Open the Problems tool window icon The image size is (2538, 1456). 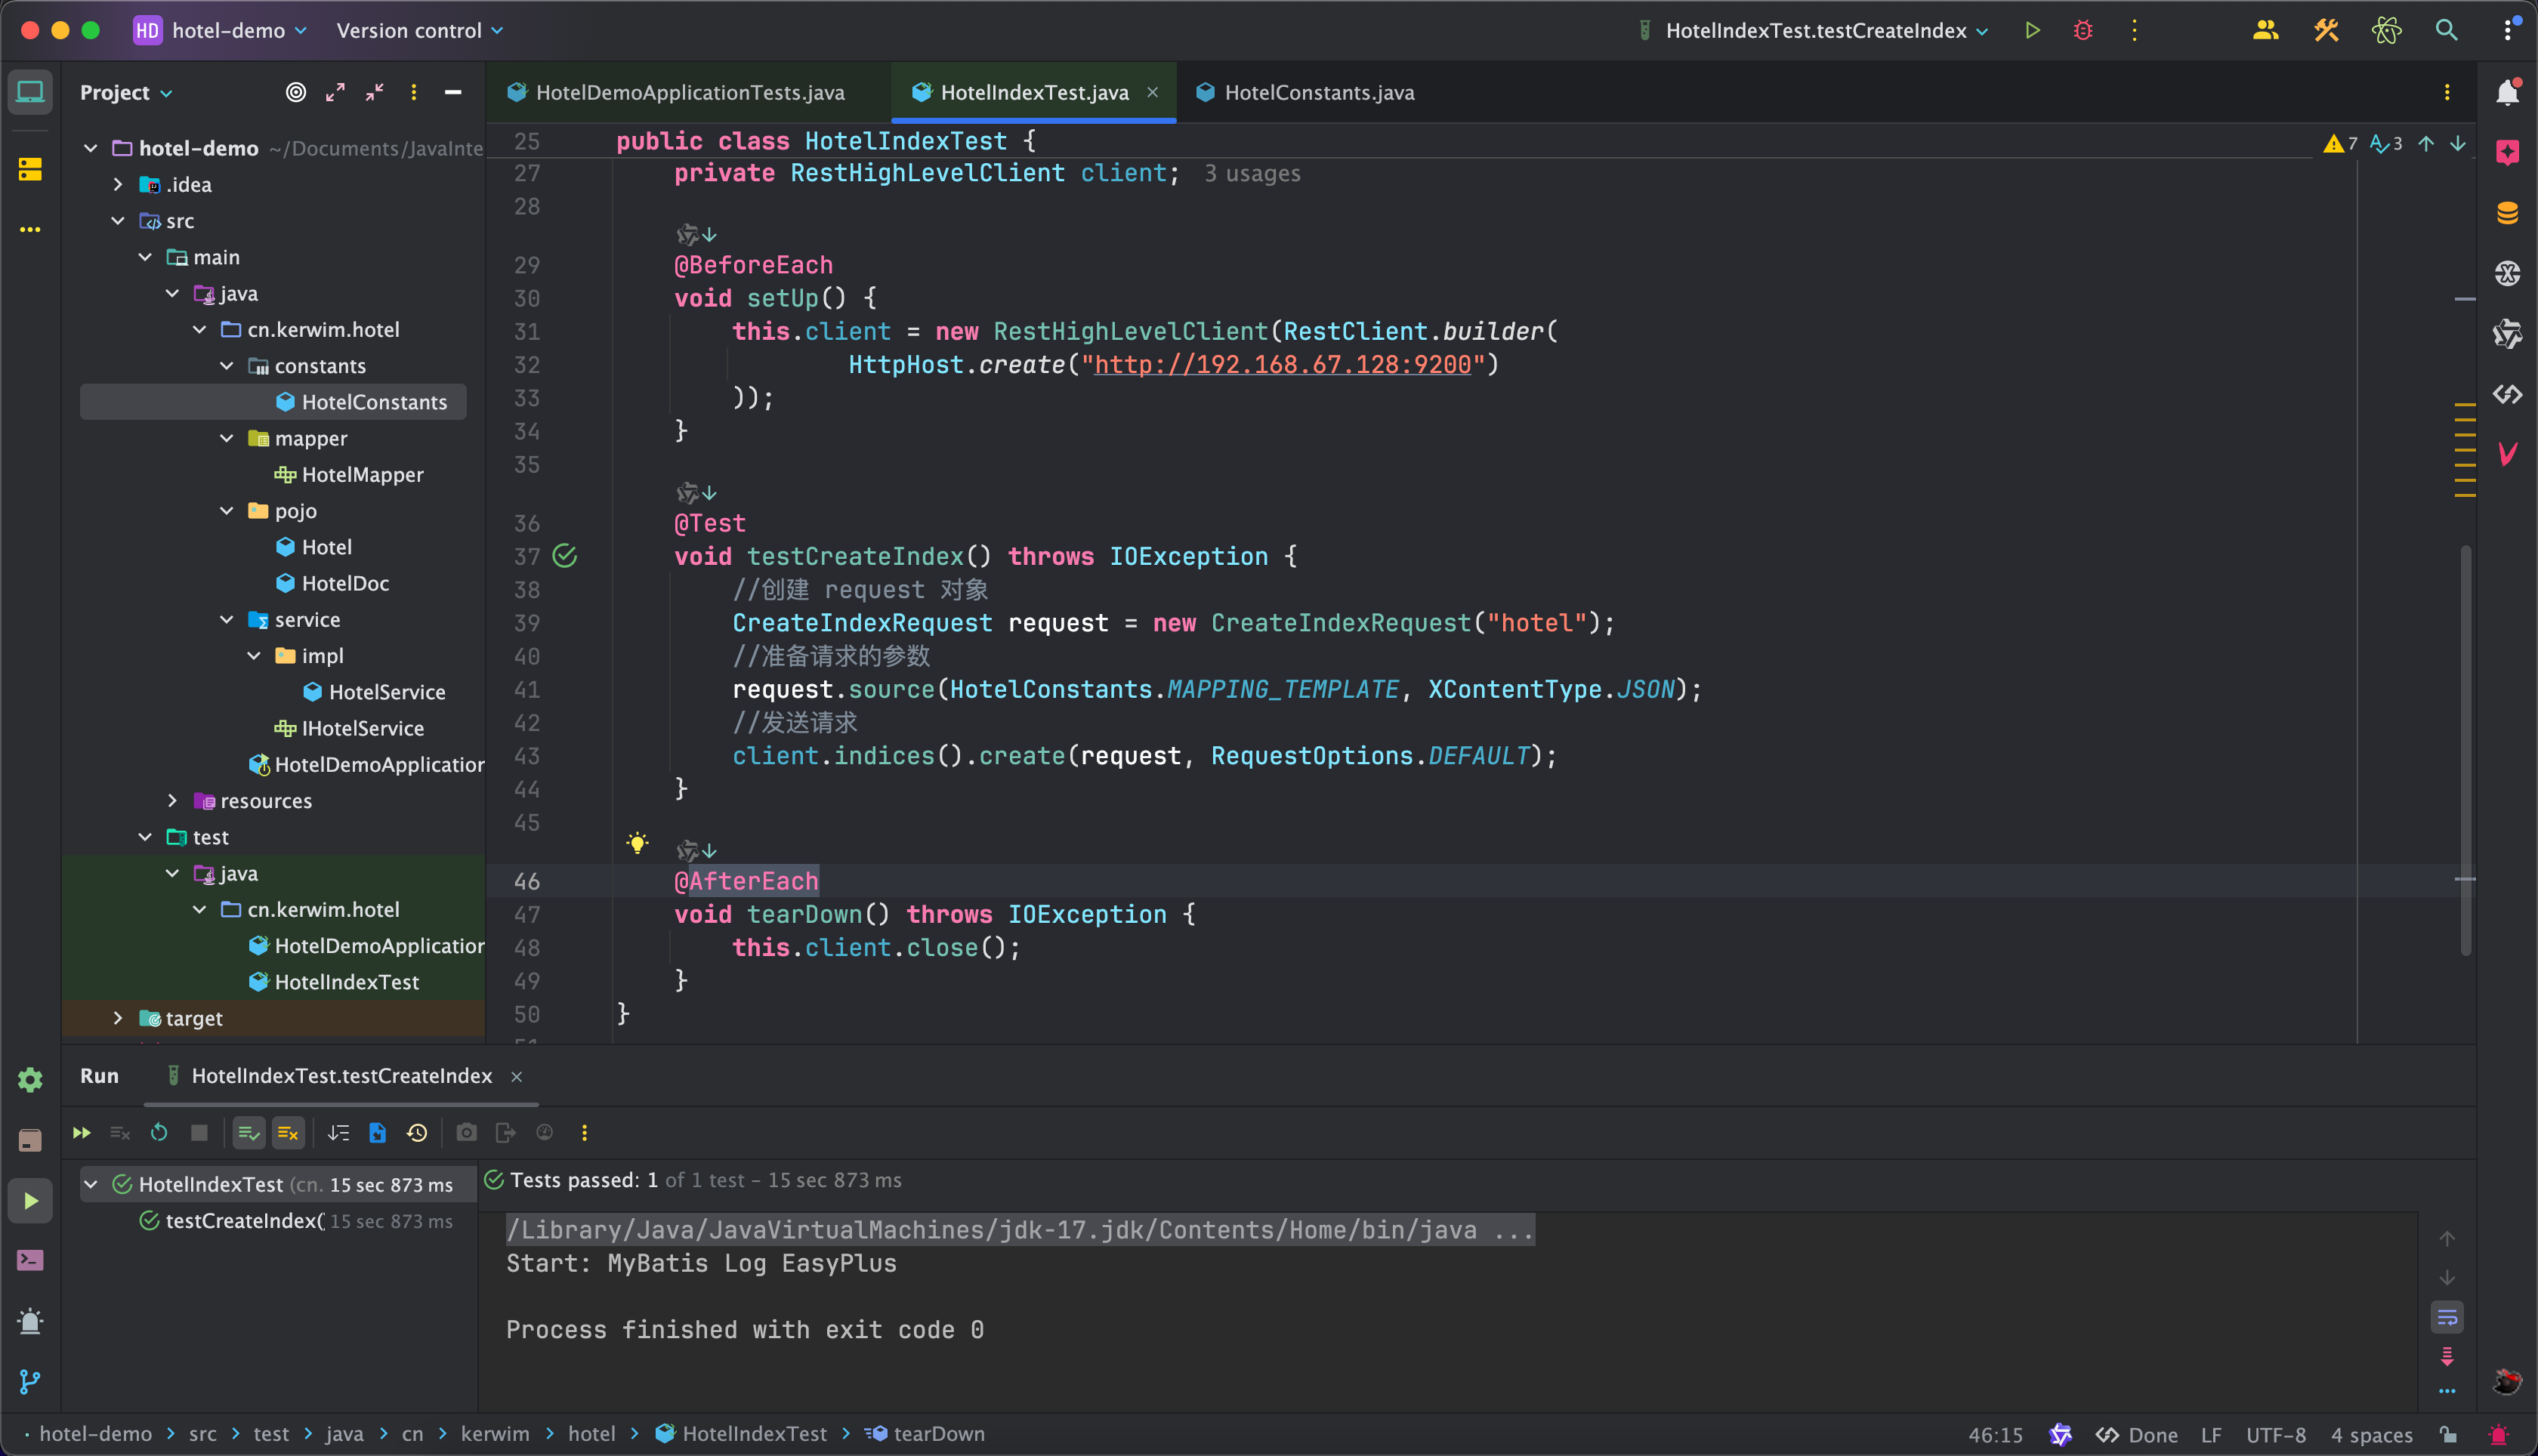[30, 1321]
